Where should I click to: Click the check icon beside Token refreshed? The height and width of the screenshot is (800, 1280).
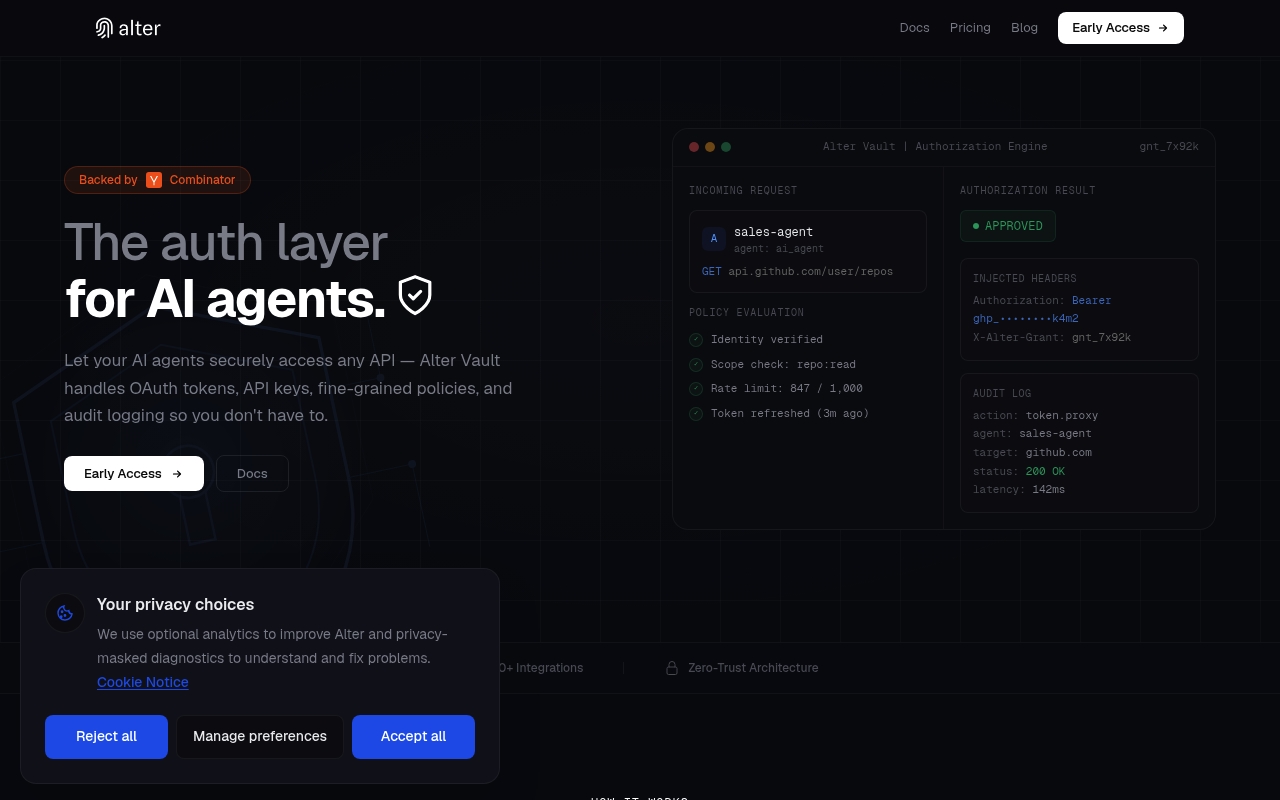(696, 413)
